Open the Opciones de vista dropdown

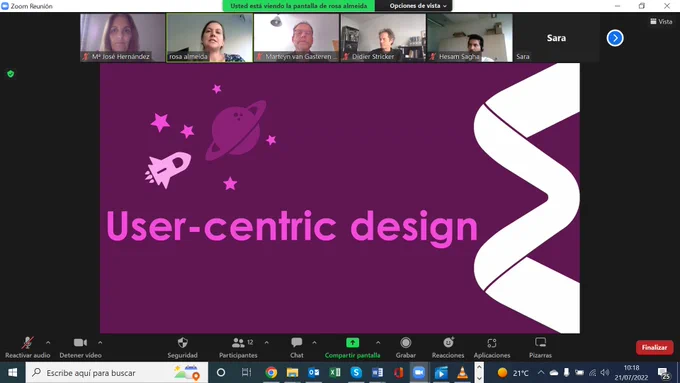point(418,6)
